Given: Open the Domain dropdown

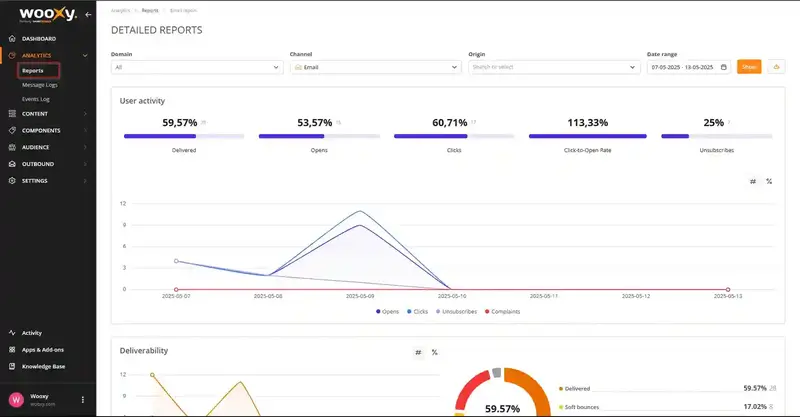Looking at the screenshot, I should (198, 67).
